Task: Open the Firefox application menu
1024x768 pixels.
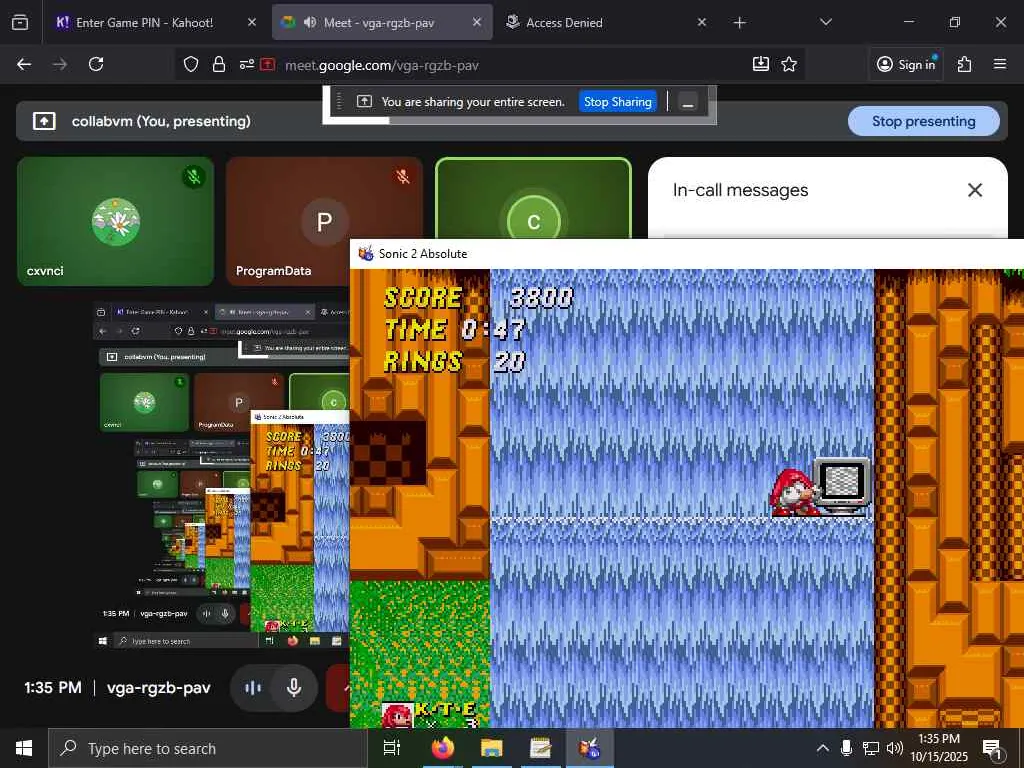Action: (999, 64)
